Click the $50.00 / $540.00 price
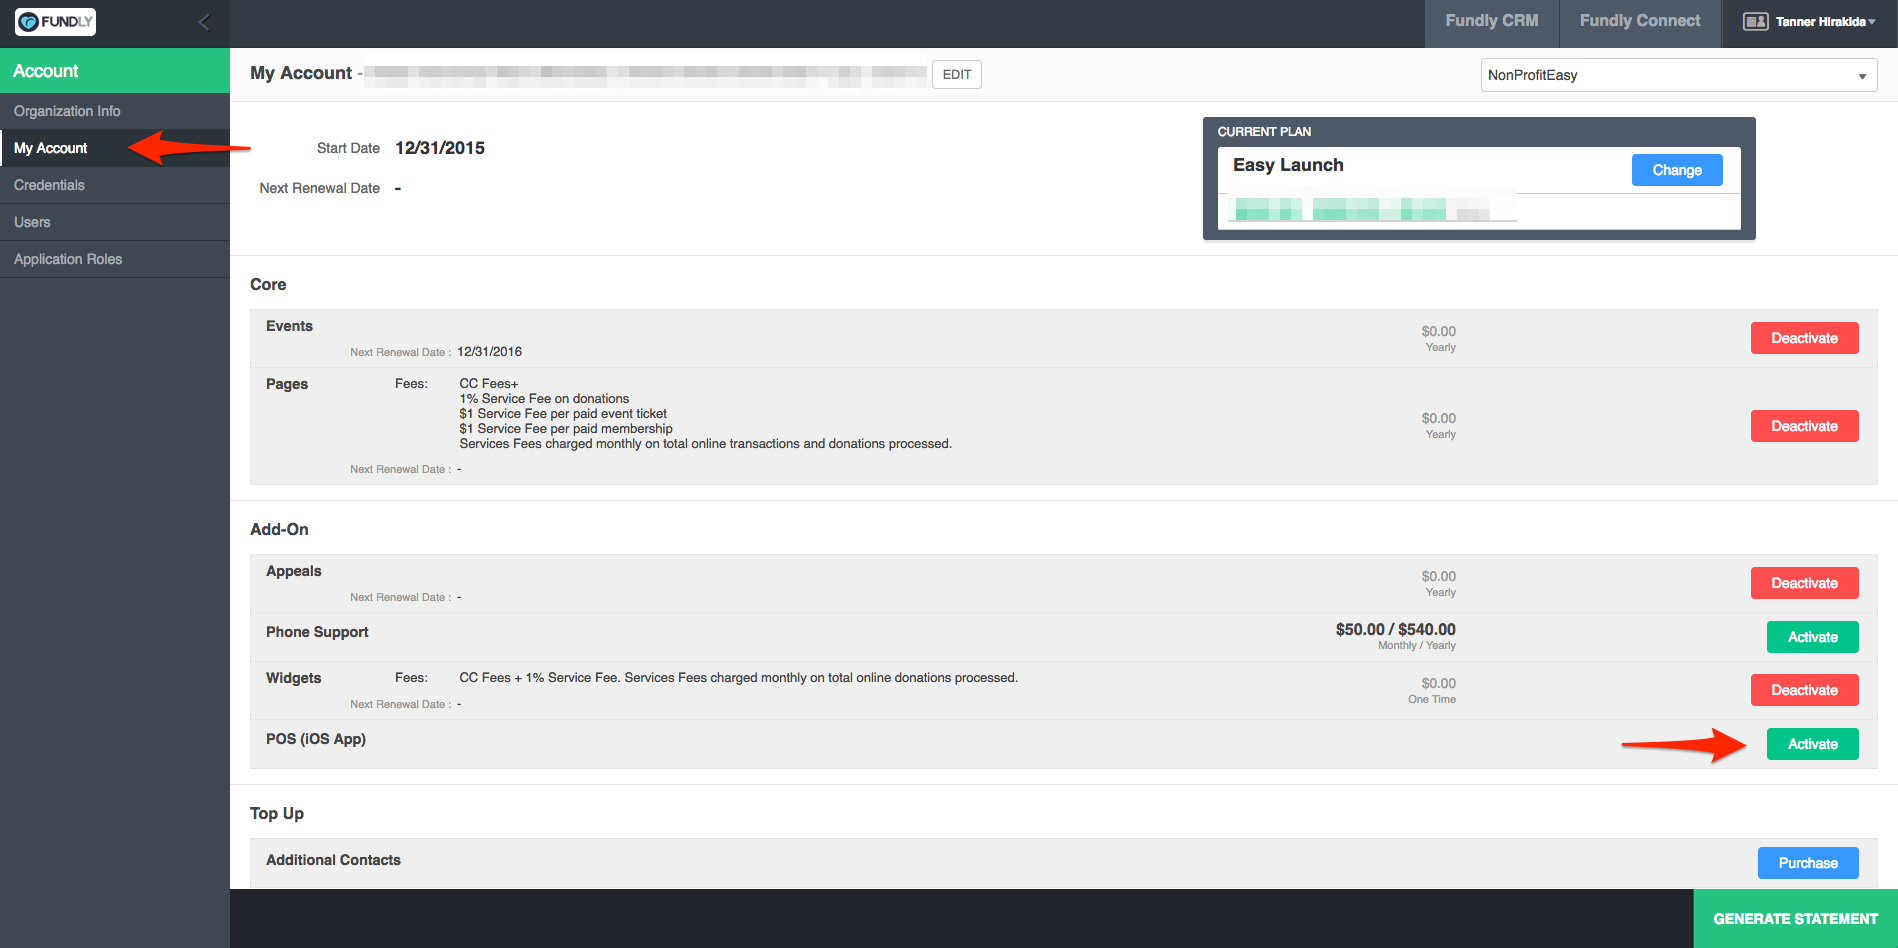Image resolution: width=1898 pixels, height=948 pixels. 1395,629
